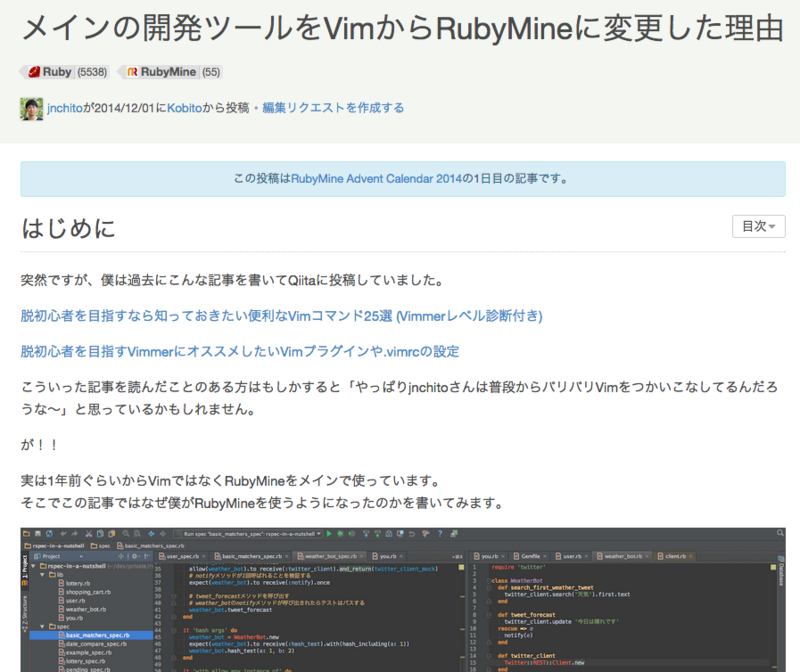Open RubyMine Advent Calendar 2014 link
This screenshot has width=800, height=672.
(x=376, y=179)
